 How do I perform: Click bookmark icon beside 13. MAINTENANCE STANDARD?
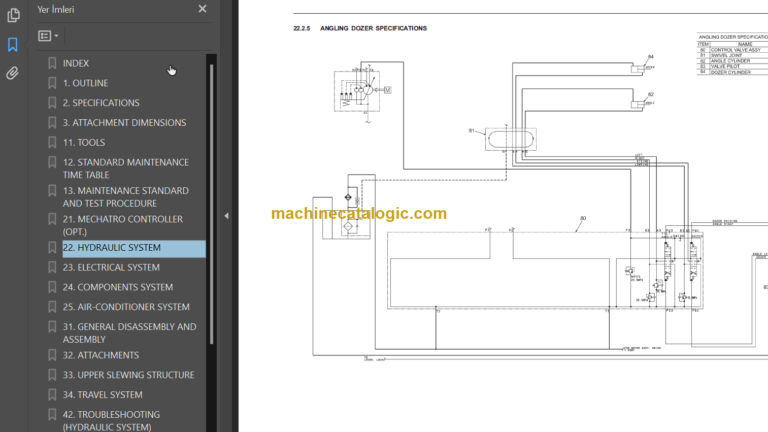(52, 191)
